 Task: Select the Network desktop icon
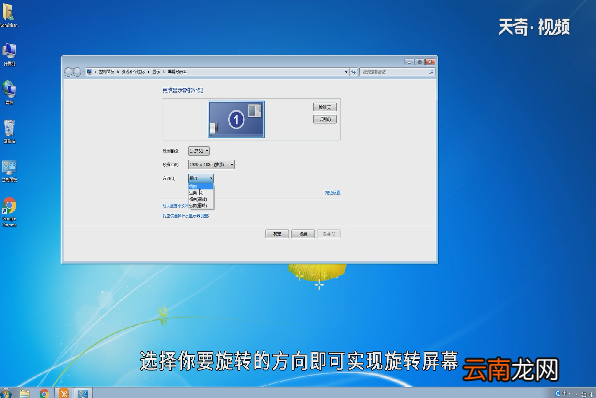(x=9, y=92)
